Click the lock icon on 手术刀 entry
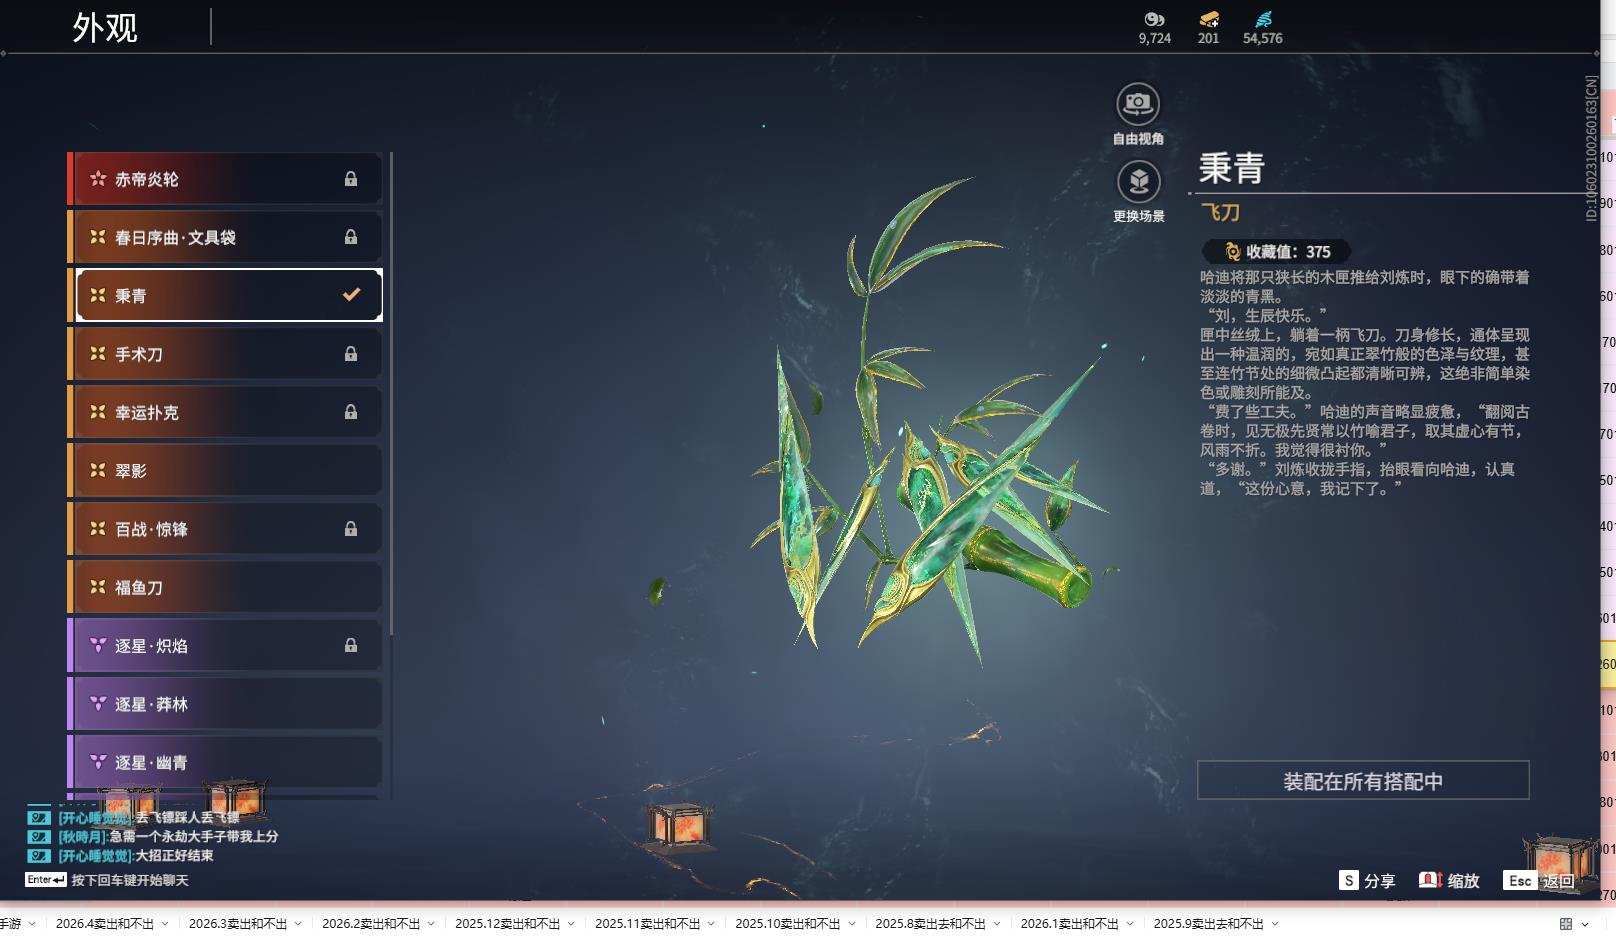The image size is (1616, 939). point(351,353)
